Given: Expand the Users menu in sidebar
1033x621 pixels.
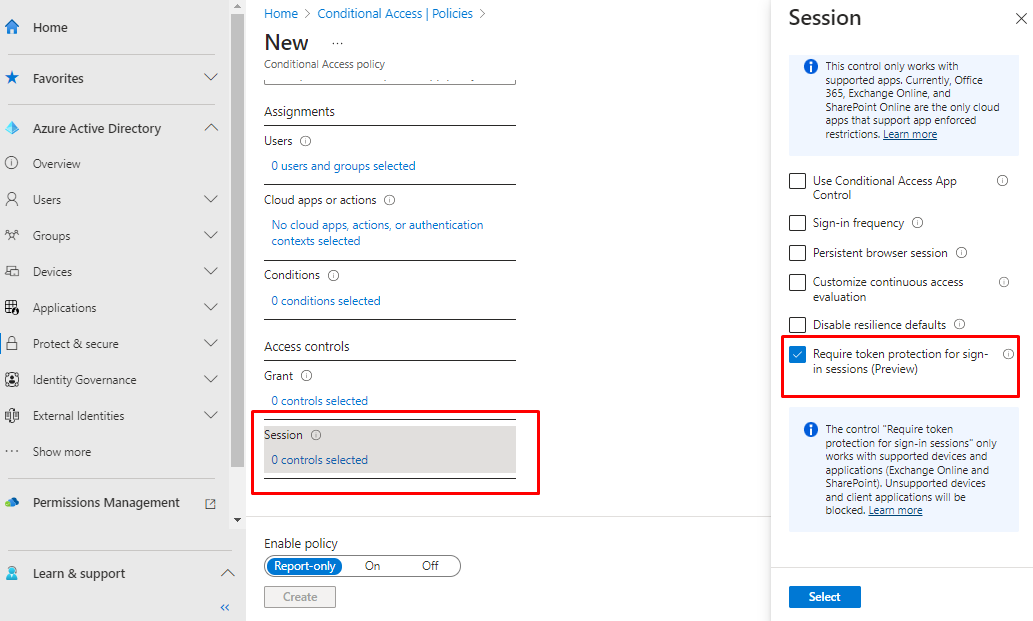Looking at the screenshot, I should (x=211, y=200).
